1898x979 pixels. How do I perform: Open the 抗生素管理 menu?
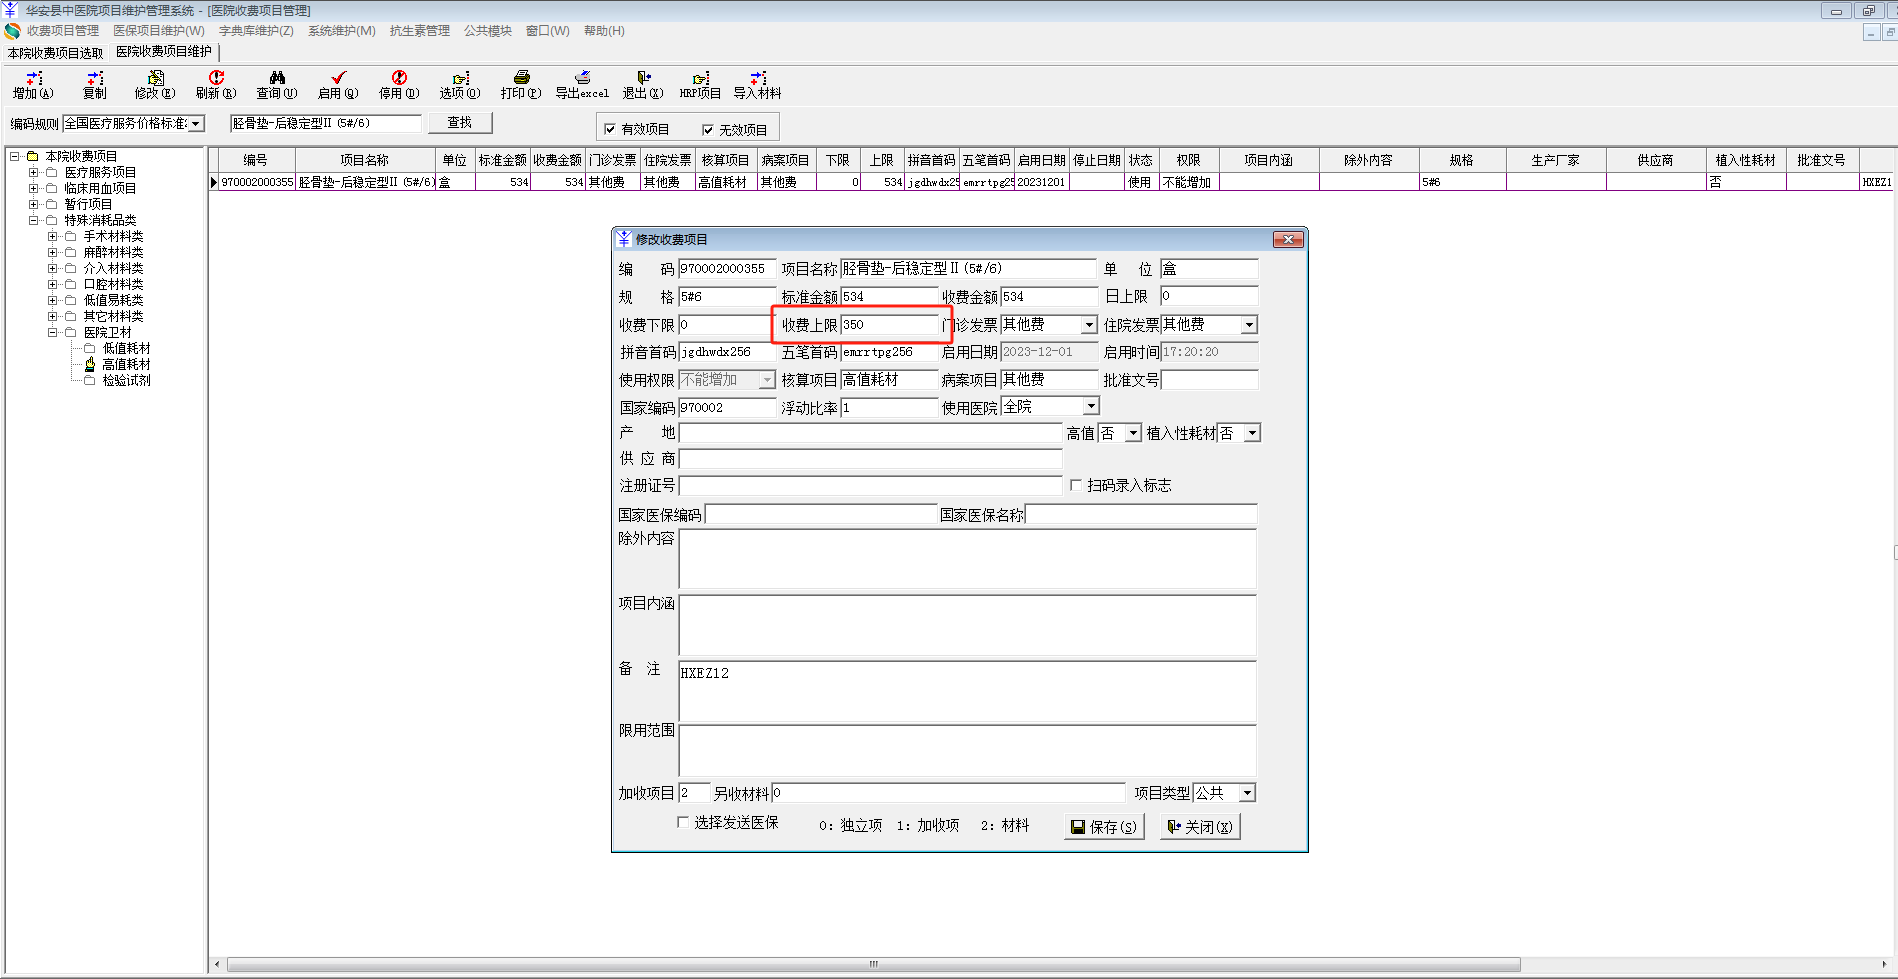click(x=420, y=31)
